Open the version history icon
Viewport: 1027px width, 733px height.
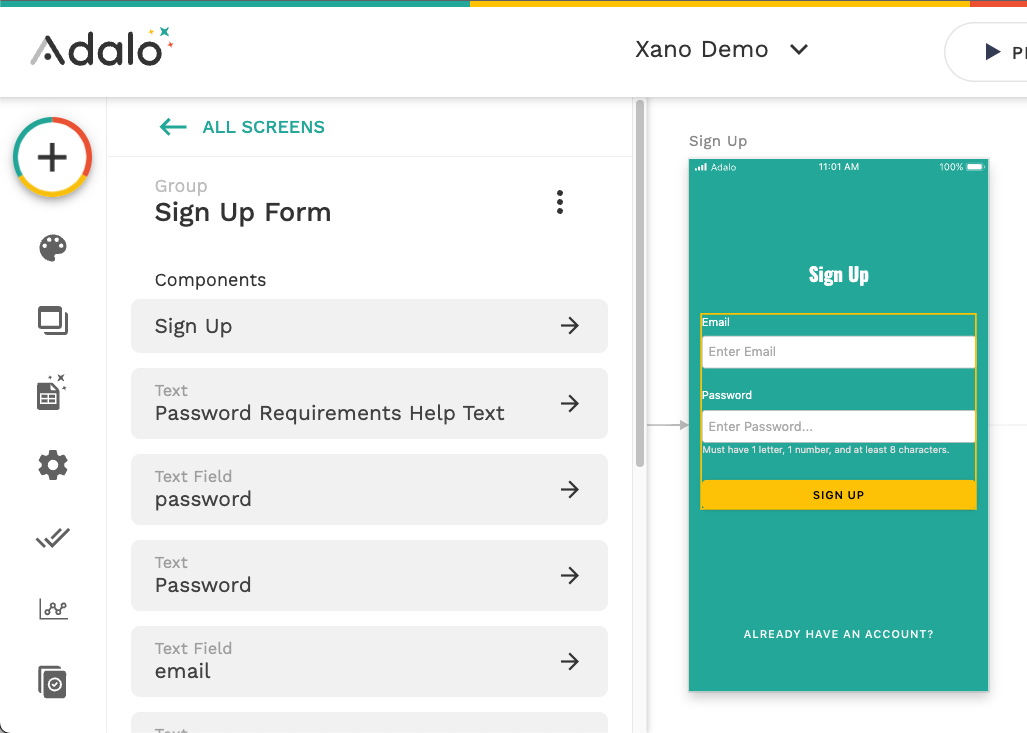click(x=52, y=681)
